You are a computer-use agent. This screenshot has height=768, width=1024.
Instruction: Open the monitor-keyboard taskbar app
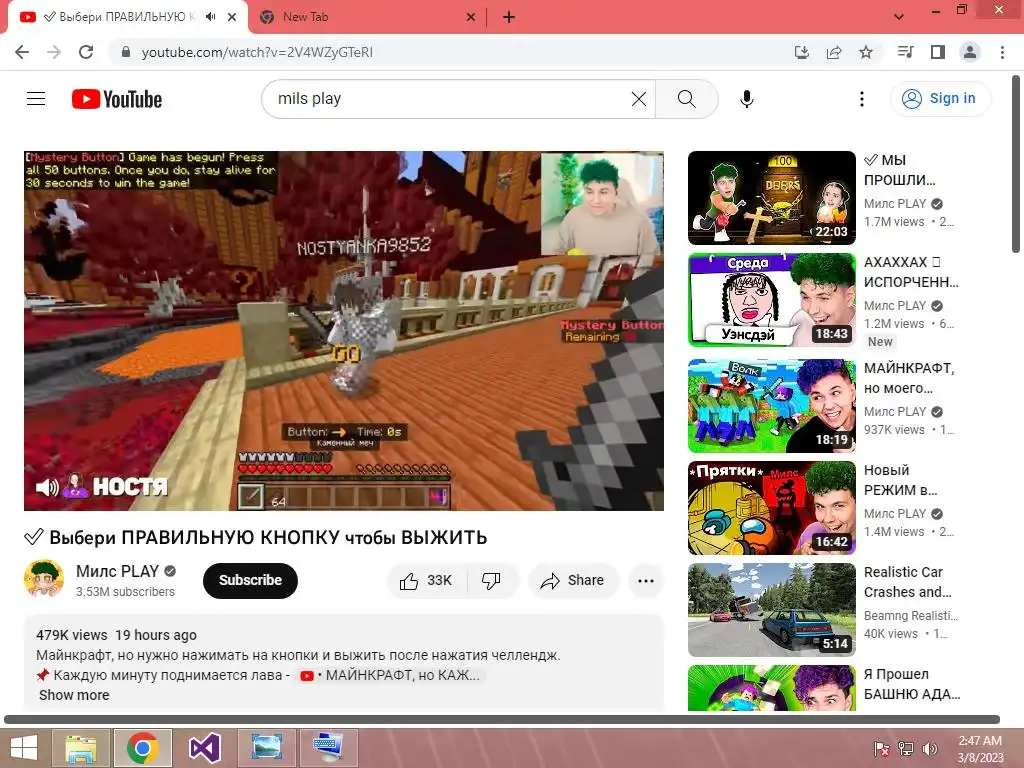328,748
